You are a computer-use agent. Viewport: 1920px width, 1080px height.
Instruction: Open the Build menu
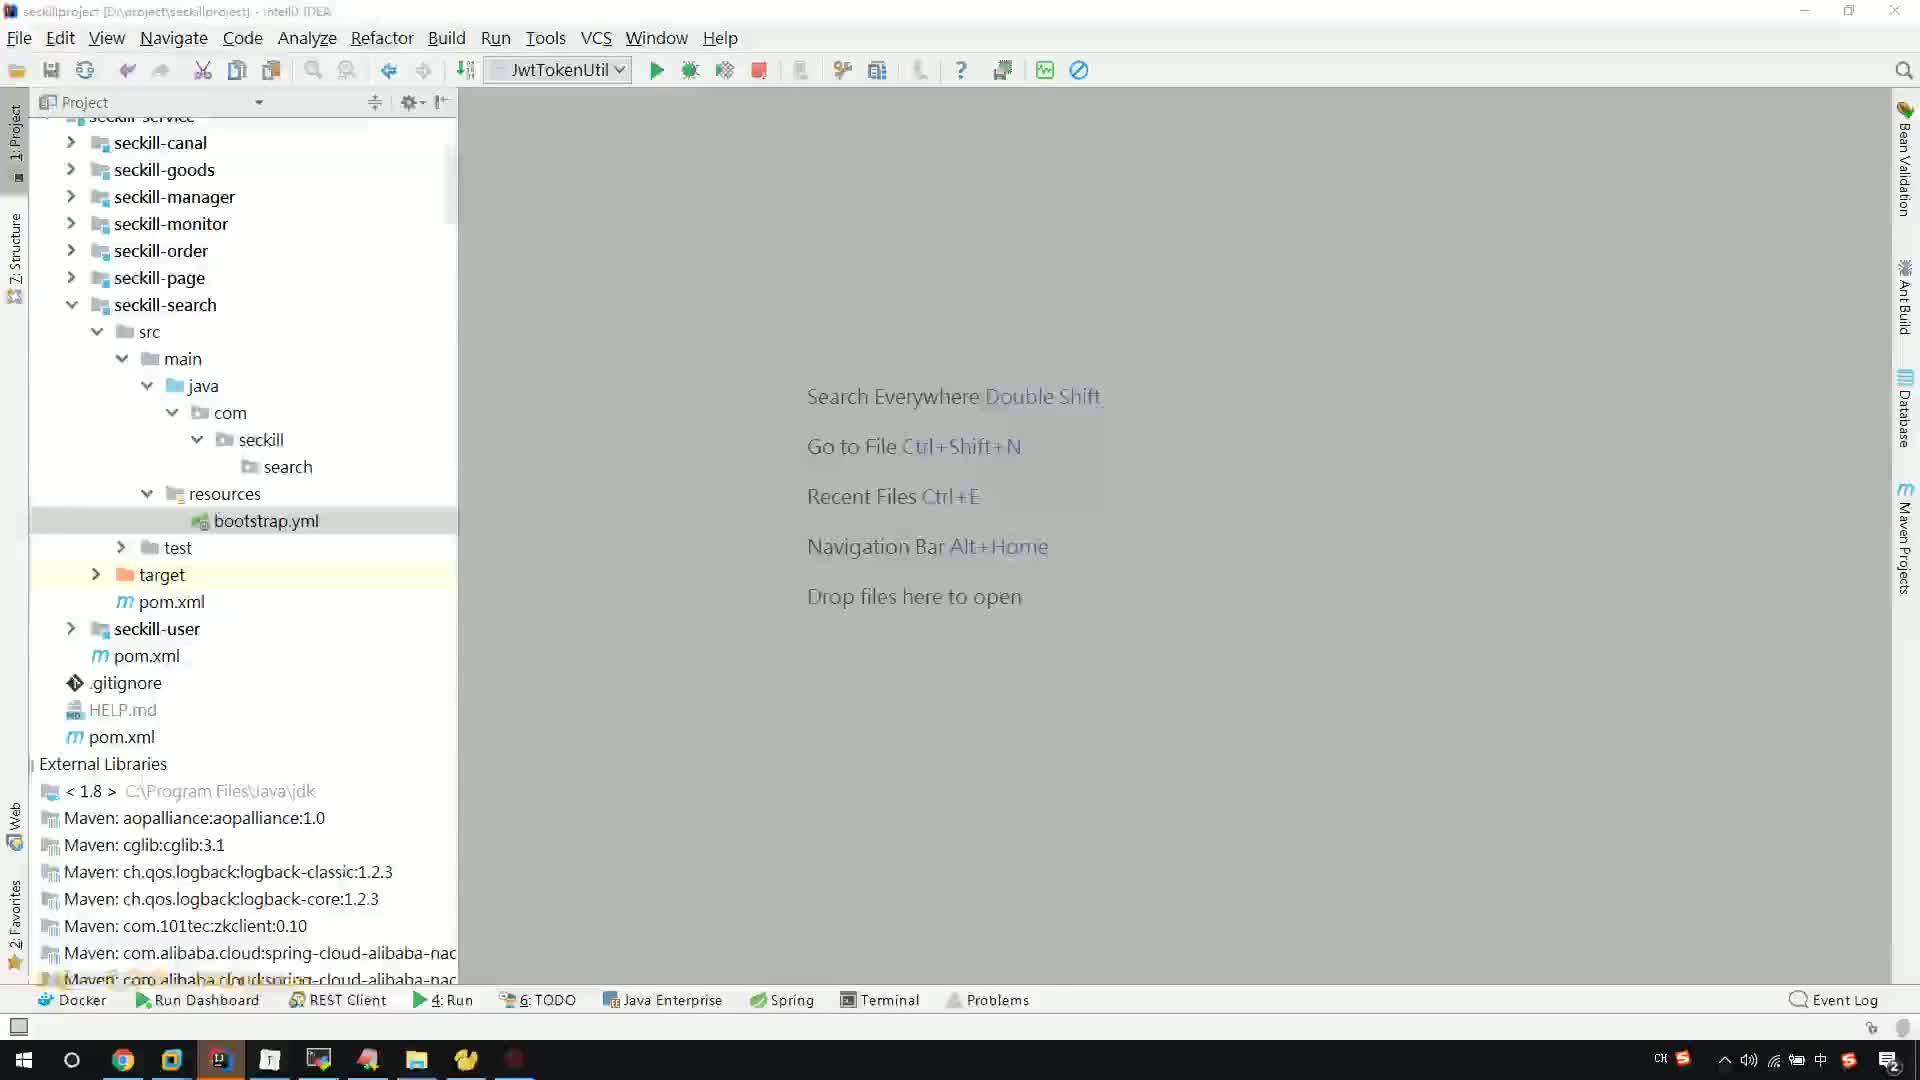(447, 37)
